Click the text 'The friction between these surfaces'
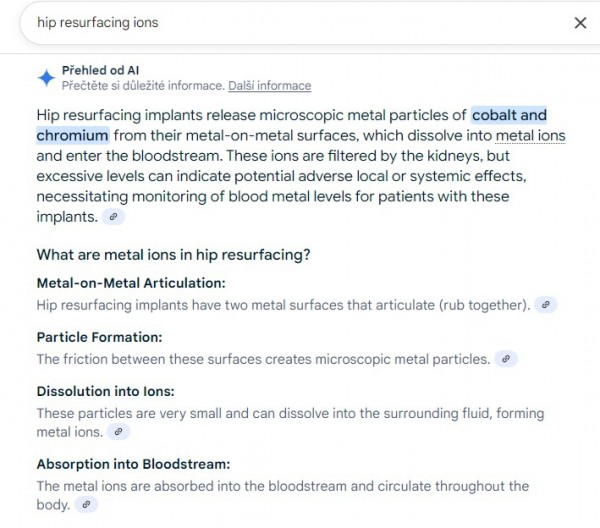600x528 pixels. pos(160,359)
